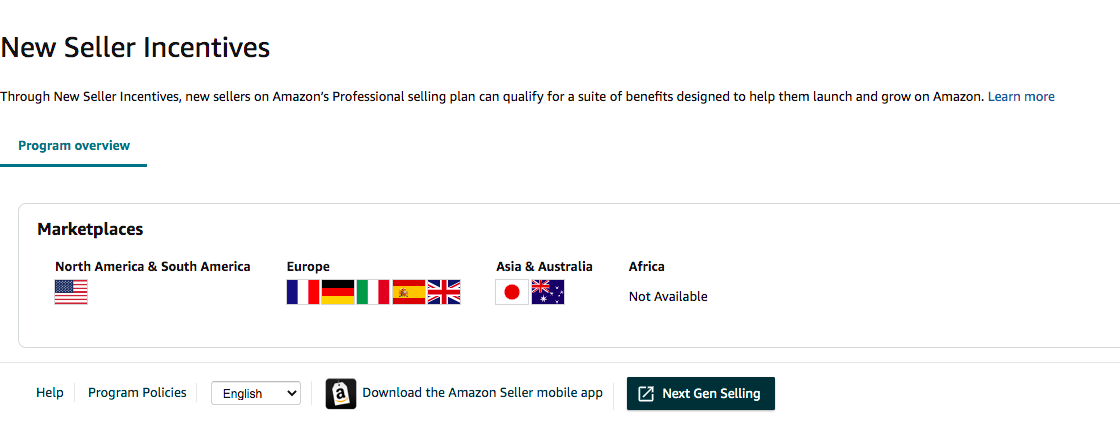
Task: Open the Spain flag marketplace
Action: click(409, 292)
